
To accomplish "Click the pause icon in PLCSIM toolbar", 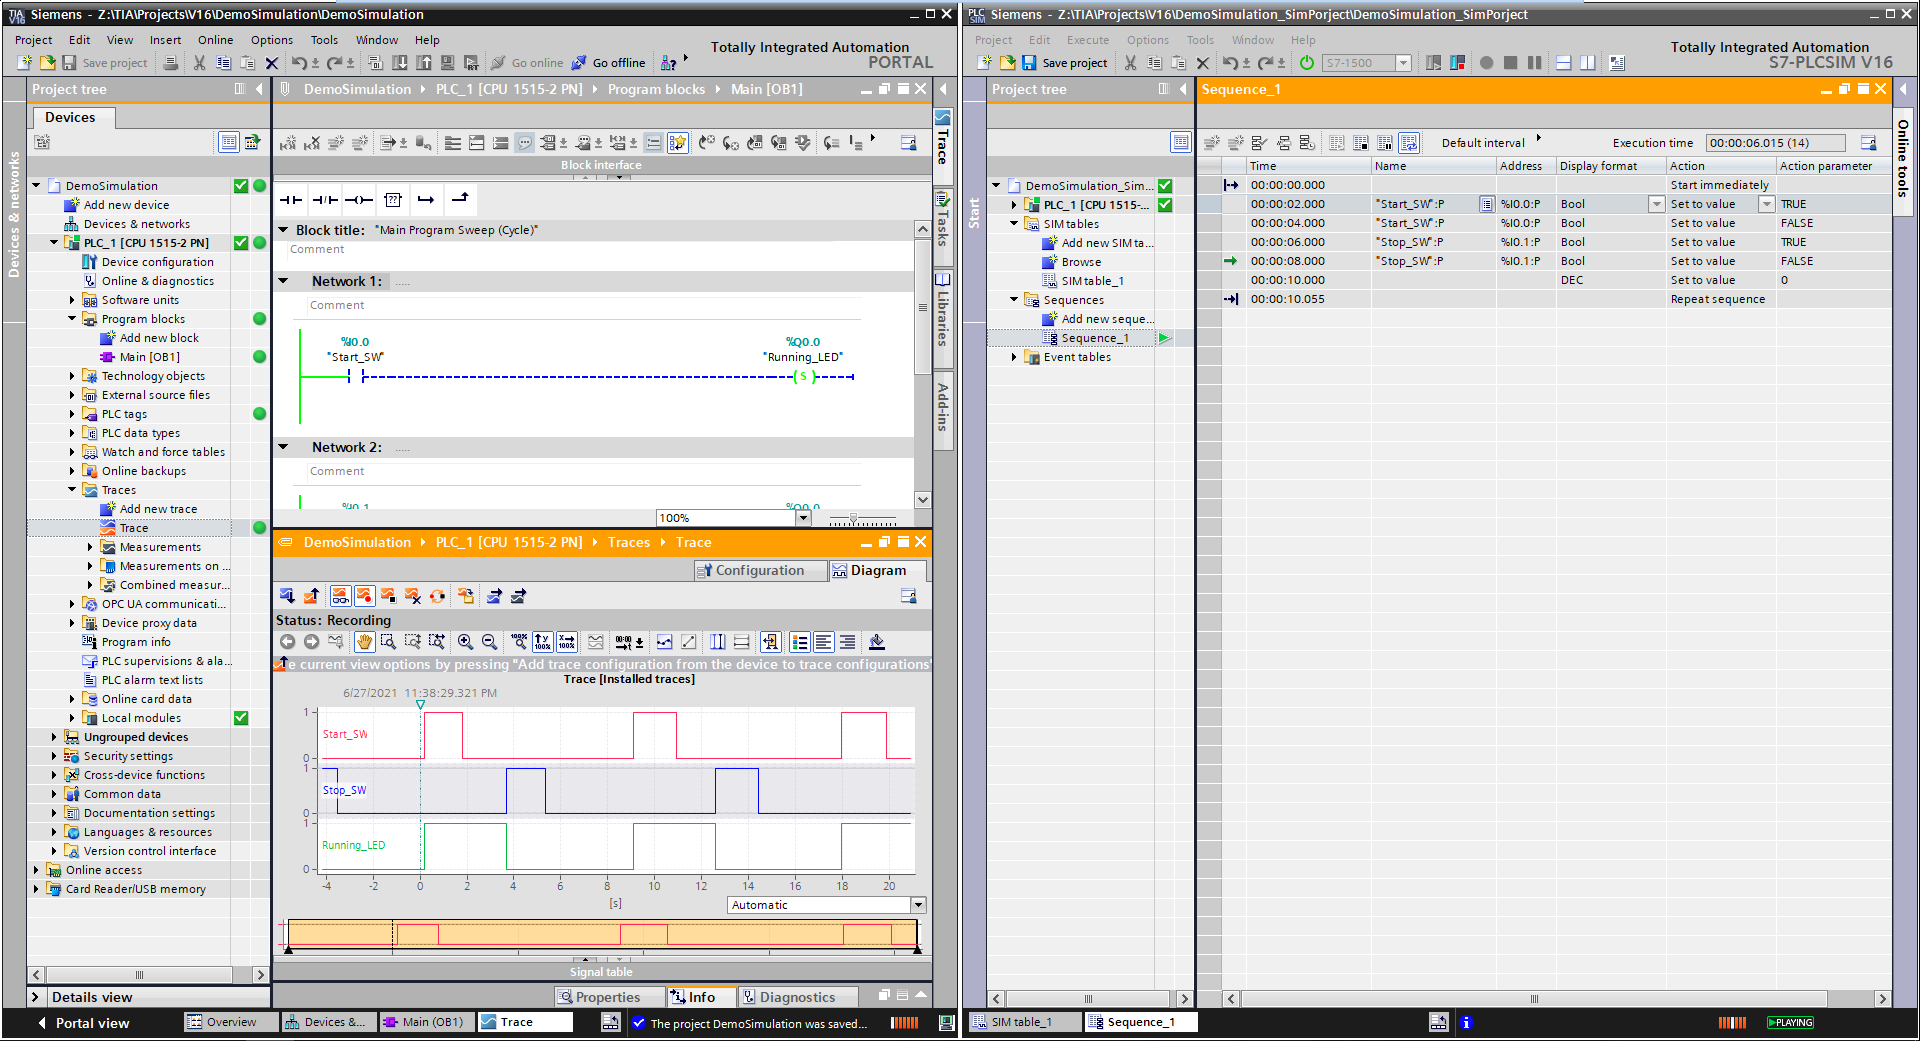I will [1534, 63].
